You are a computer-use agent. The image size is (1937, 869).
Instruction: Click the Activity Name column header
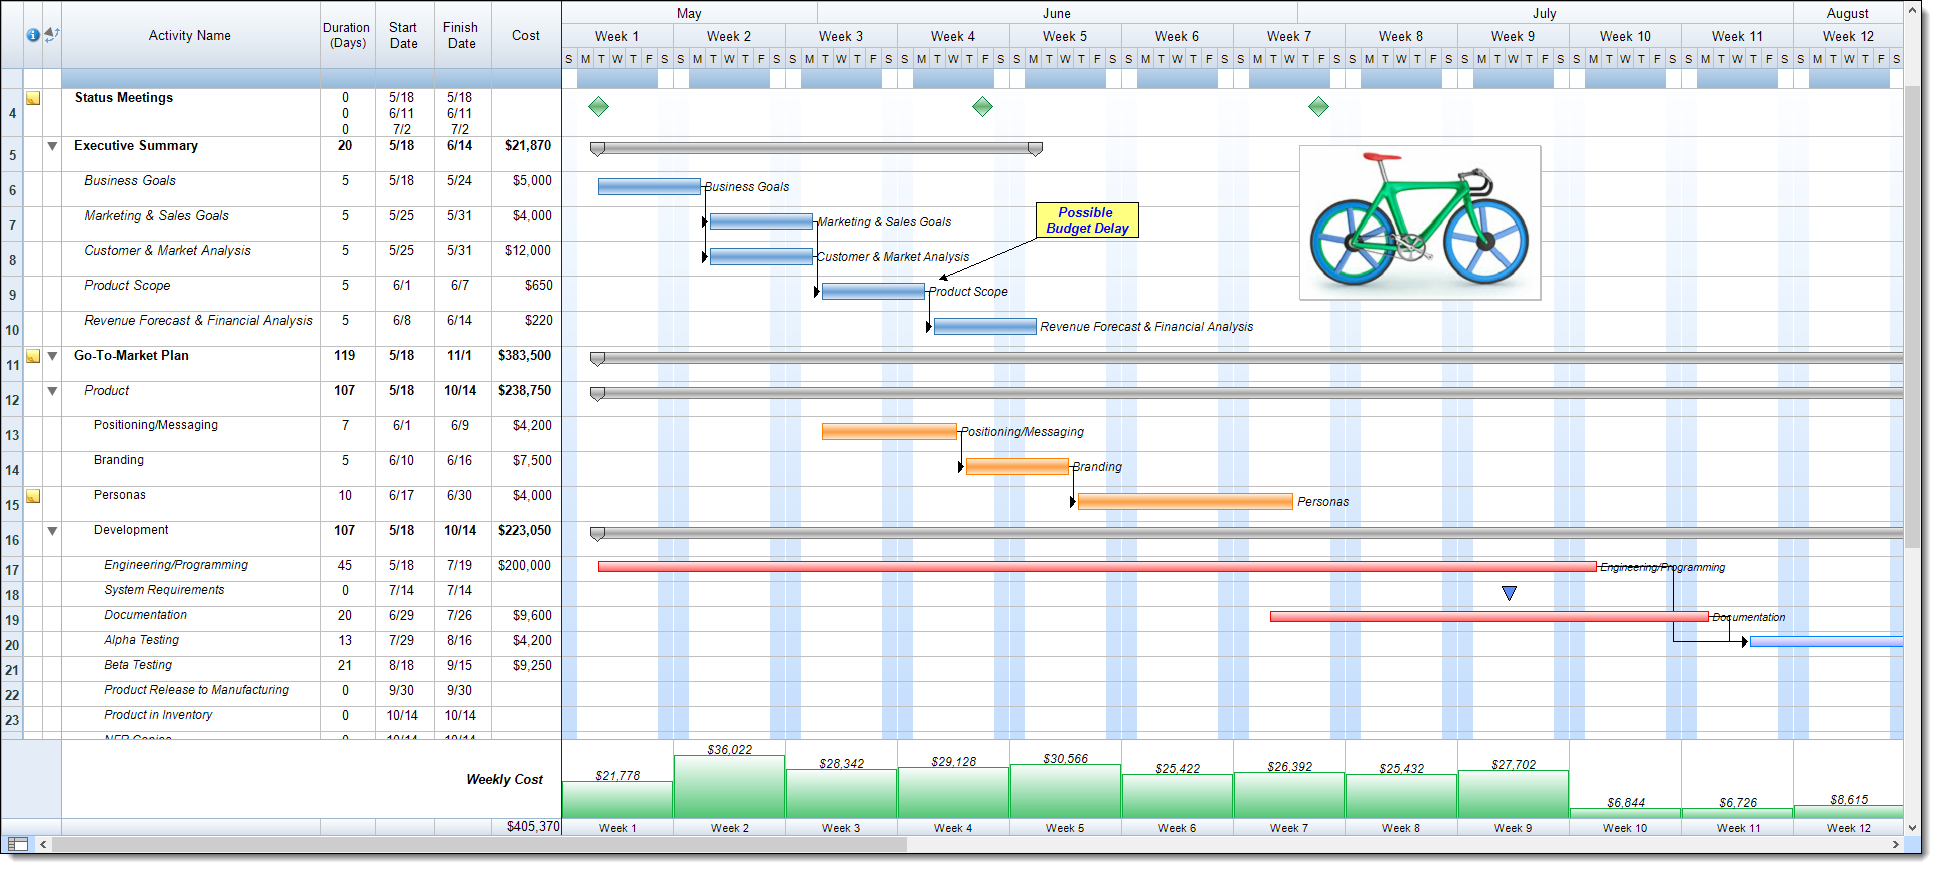(x=190, y=35)
